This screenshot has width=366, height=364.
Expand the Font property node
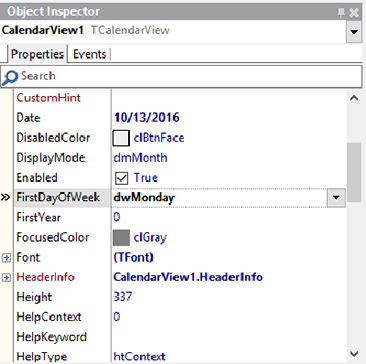[6, 258]
